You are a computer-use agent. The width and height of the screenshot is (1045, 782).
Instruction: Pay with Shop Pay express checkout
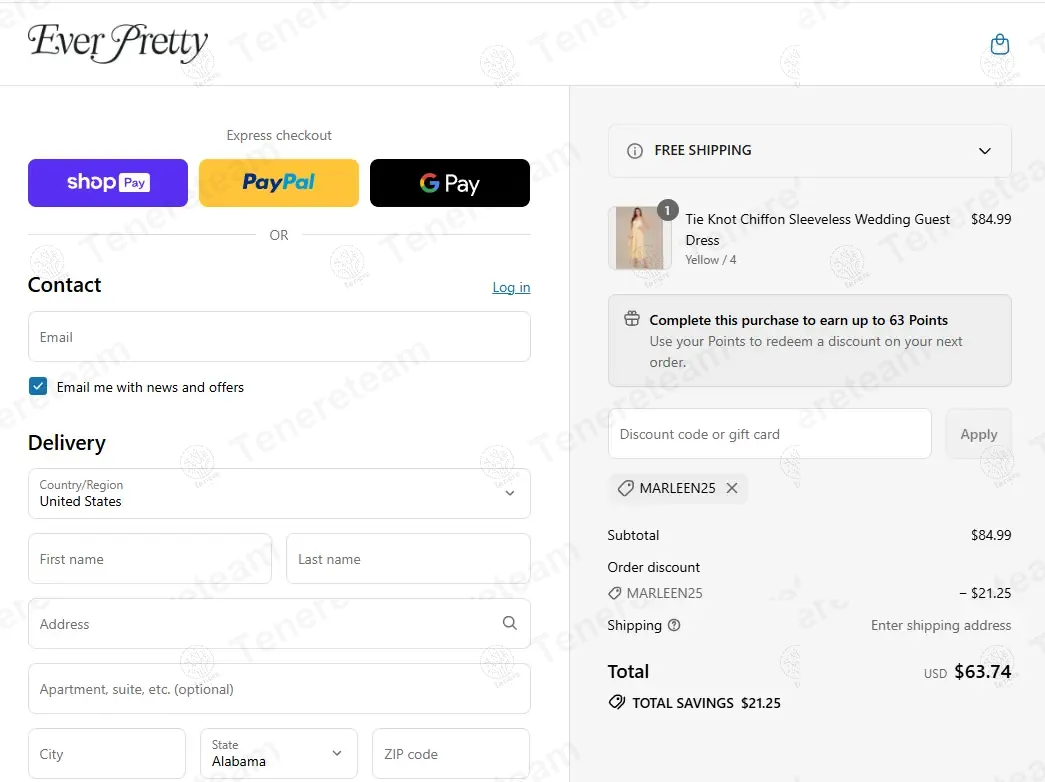pyautogui.click(x=108, y=183)
